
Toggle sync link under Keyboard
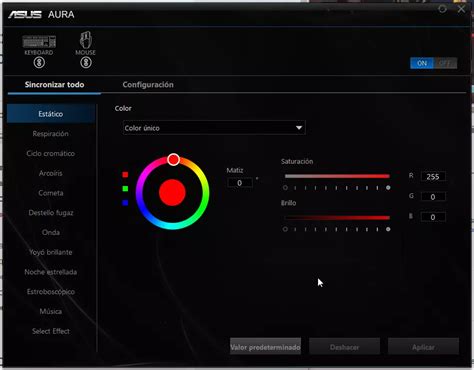click(x=39, y=62)
